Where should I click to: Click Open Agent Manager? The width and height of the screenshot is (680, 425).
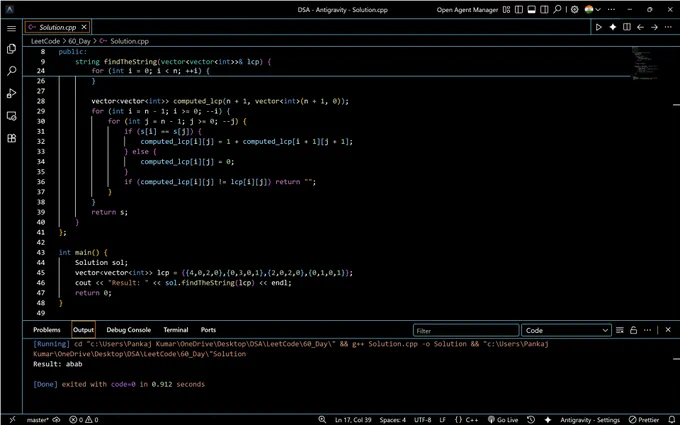467,10
